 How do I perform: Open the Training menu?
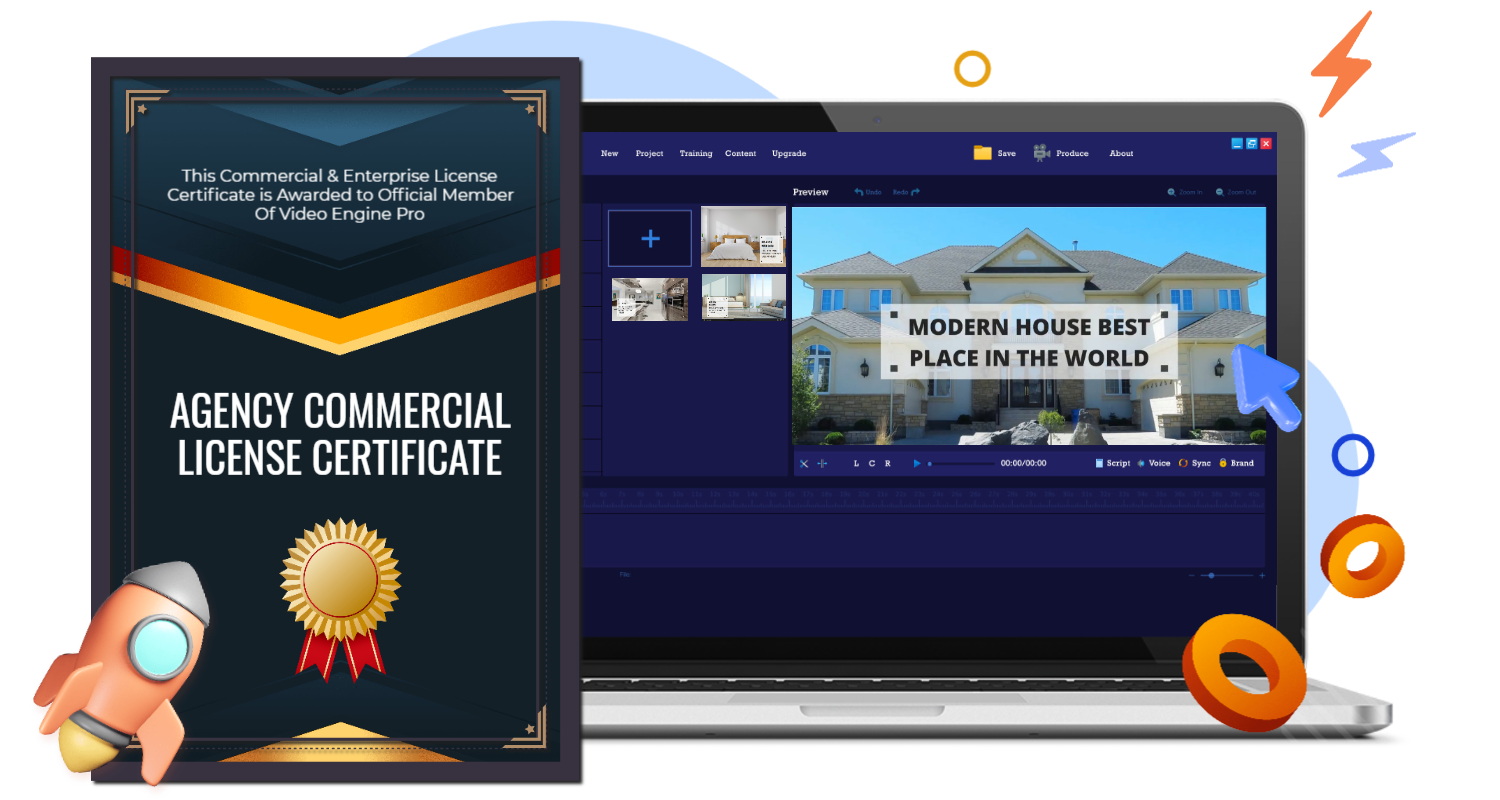click(x=696, y=154)
